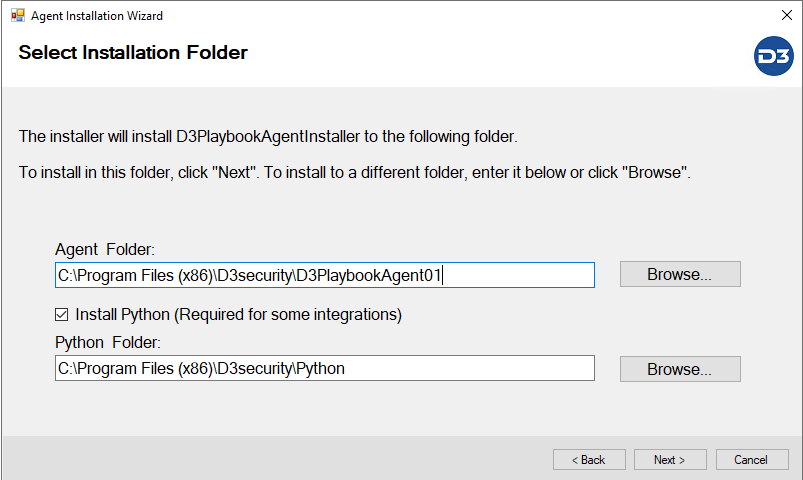Browse for the Python Folder location
This screenshot has width=803, height=480.
680,369
